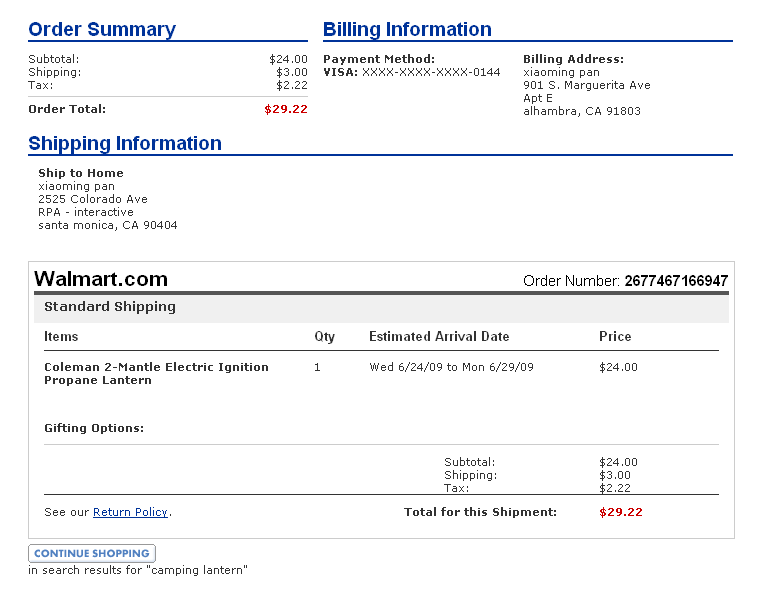Open the Return Policy link
The image size is (763, 597).
click(130, 512)
